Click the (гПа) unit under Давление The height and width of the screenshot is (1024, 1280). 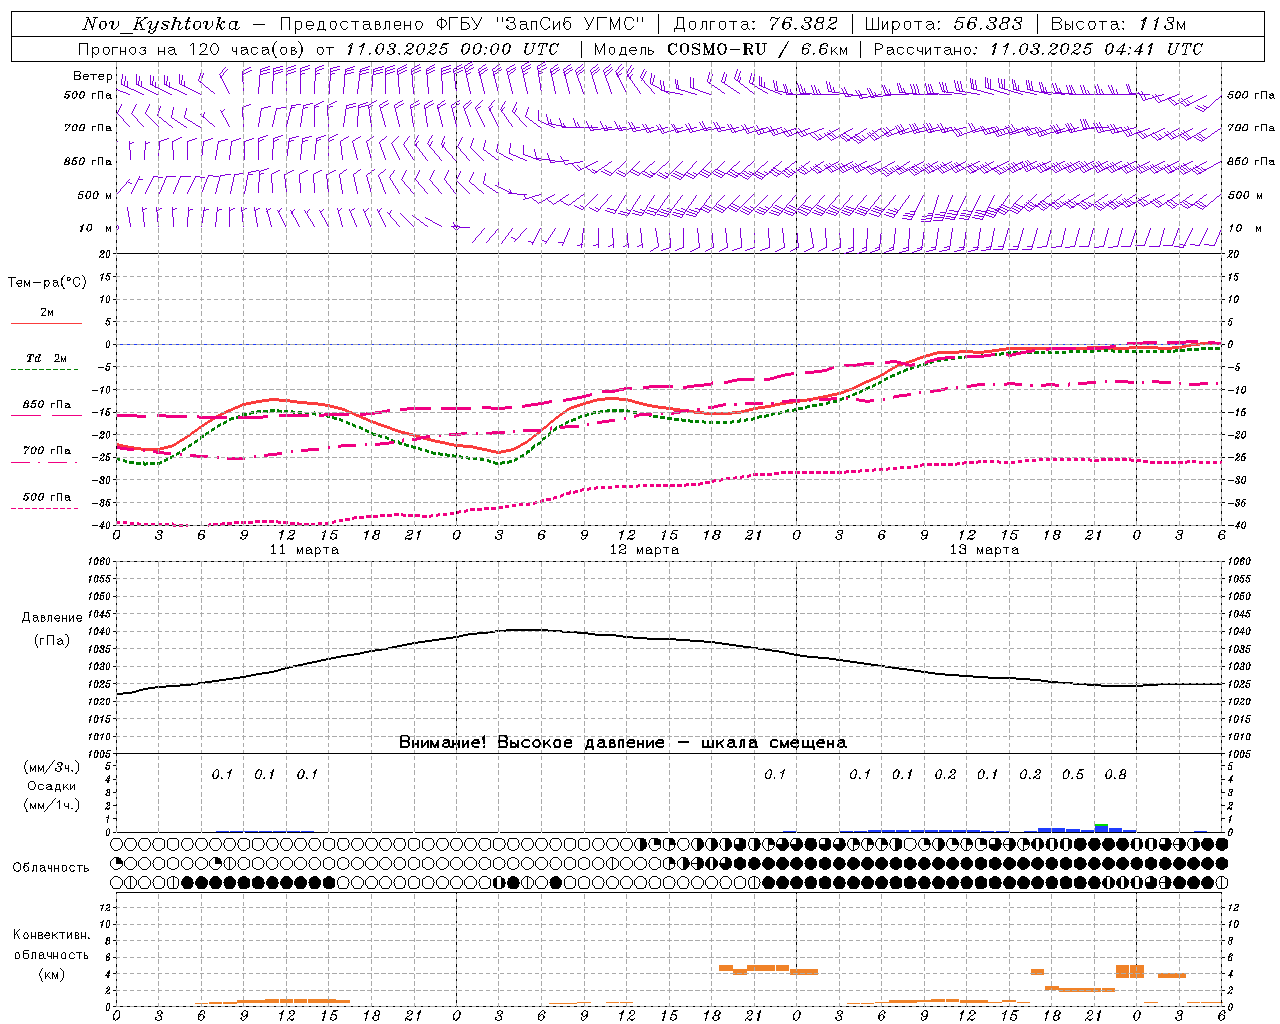[x=52, y=640]
